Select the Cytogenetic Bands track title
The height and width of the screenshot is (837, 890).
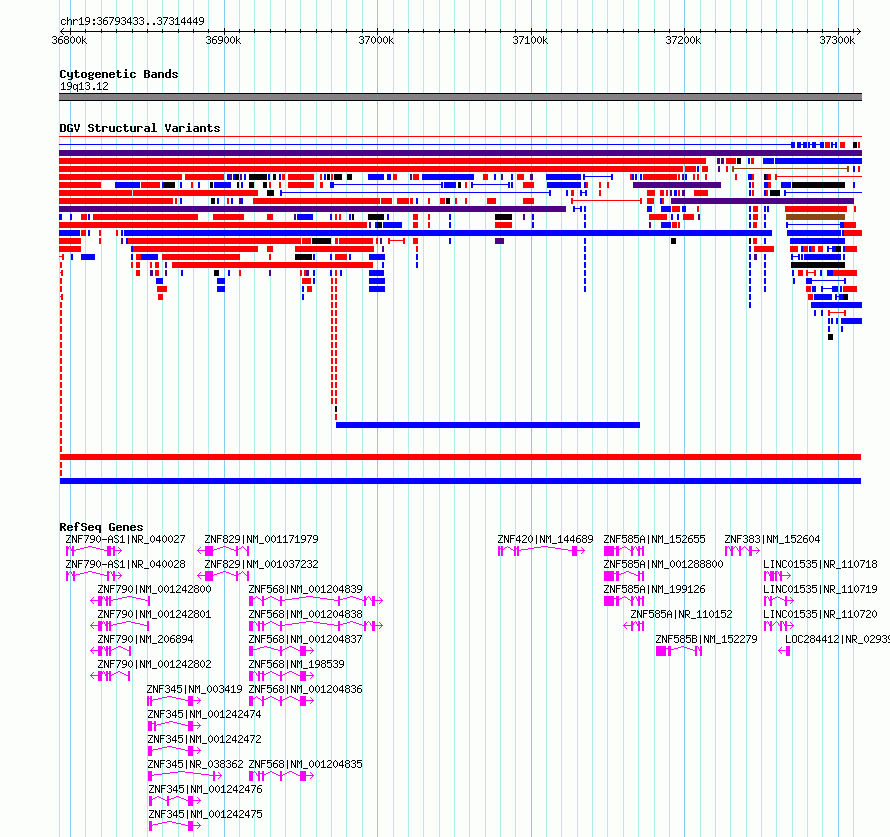click(119, 74)
